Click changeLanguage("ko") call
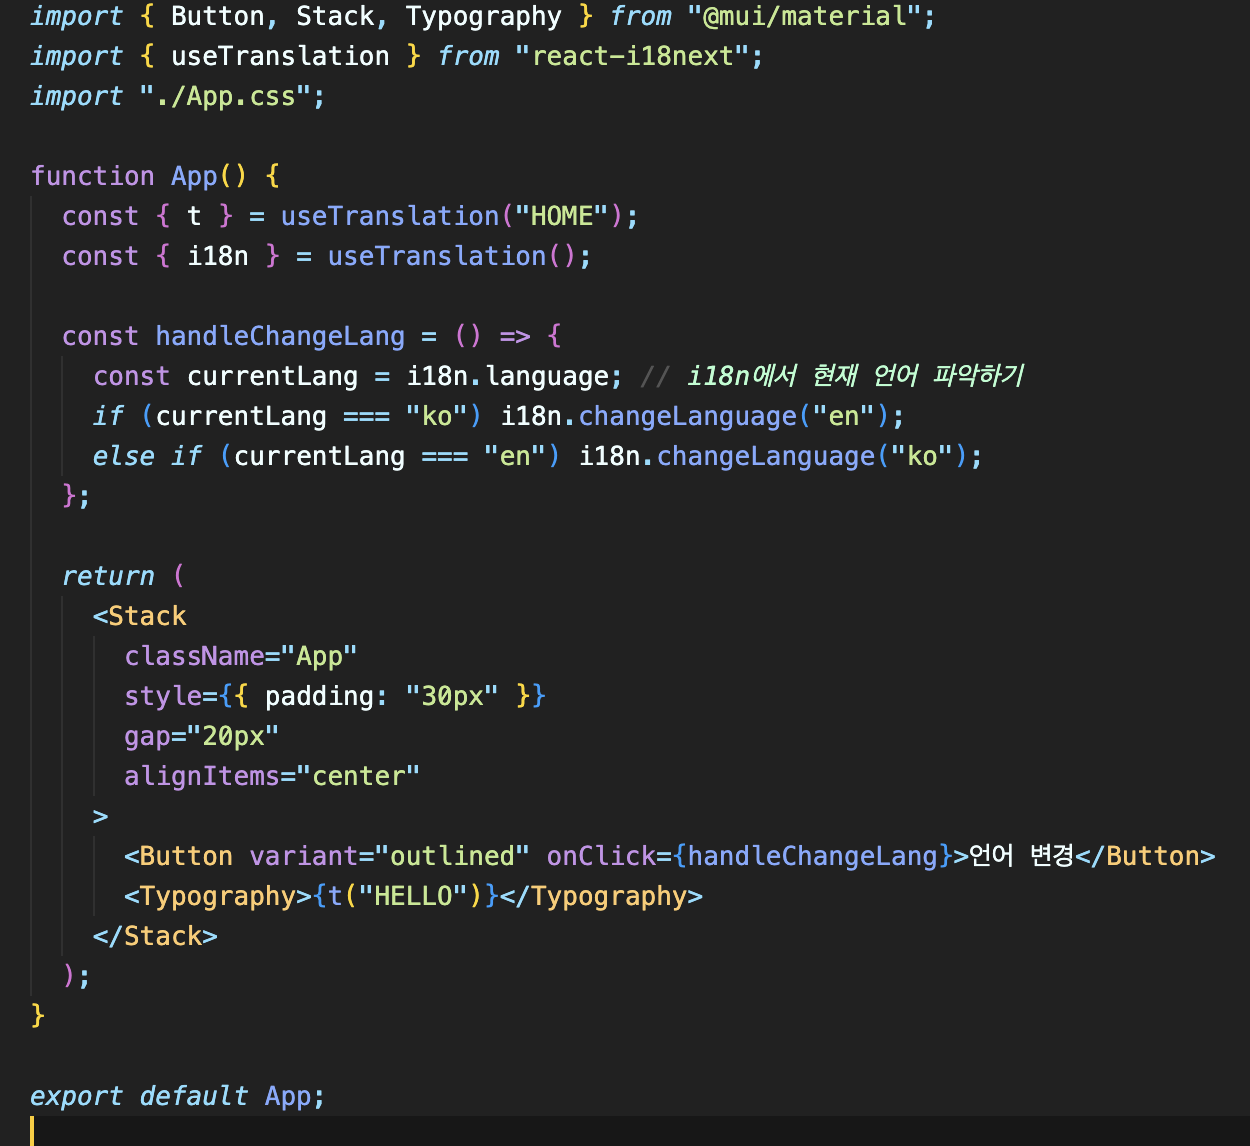 pos(811,456)
